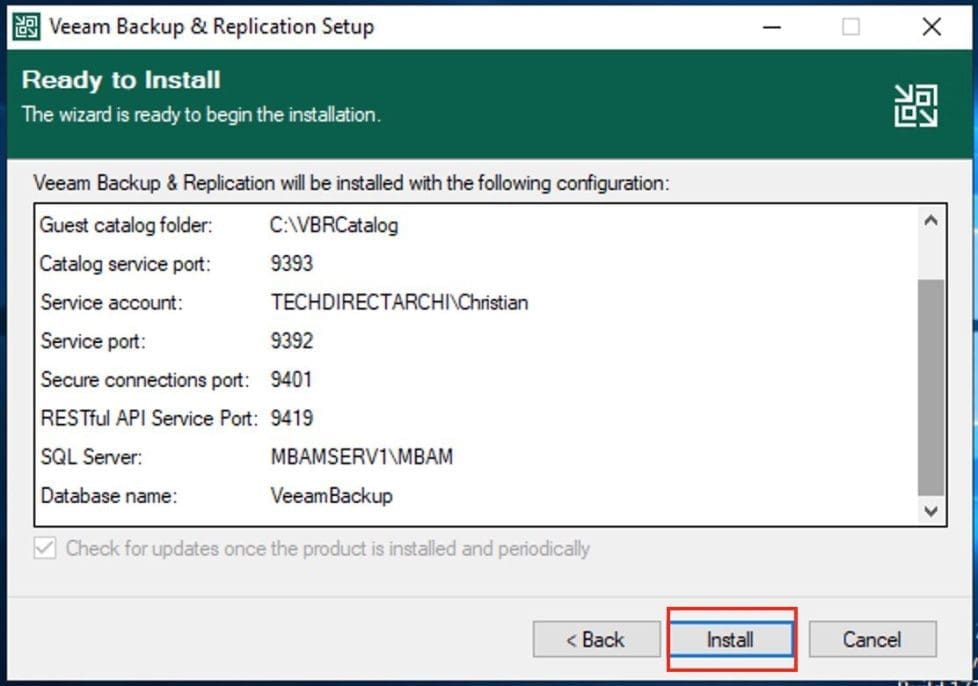The width and height of the screenshot is (978, 686).
Task: Start the installation with the Install button
Action: (731, 639)
